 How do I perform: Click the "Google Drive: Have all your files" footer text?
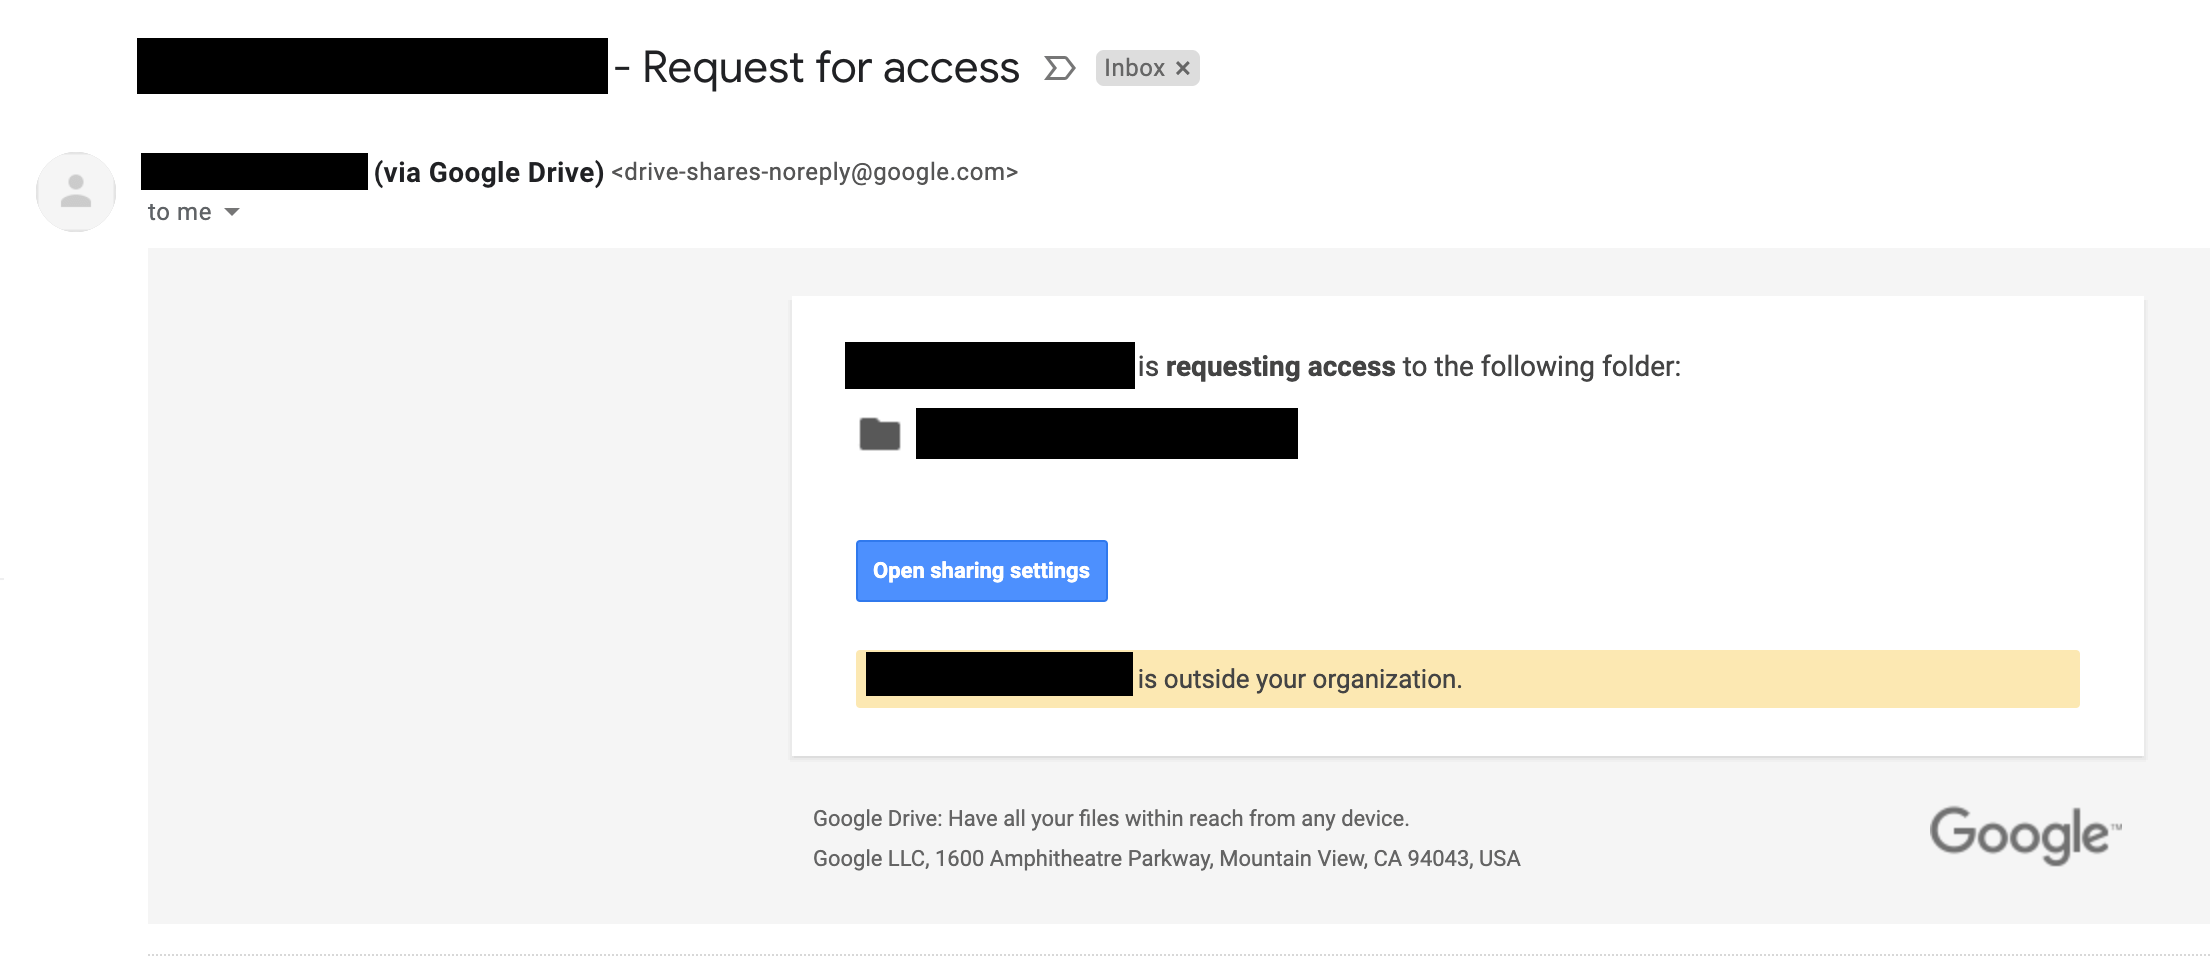[1110, 819]
